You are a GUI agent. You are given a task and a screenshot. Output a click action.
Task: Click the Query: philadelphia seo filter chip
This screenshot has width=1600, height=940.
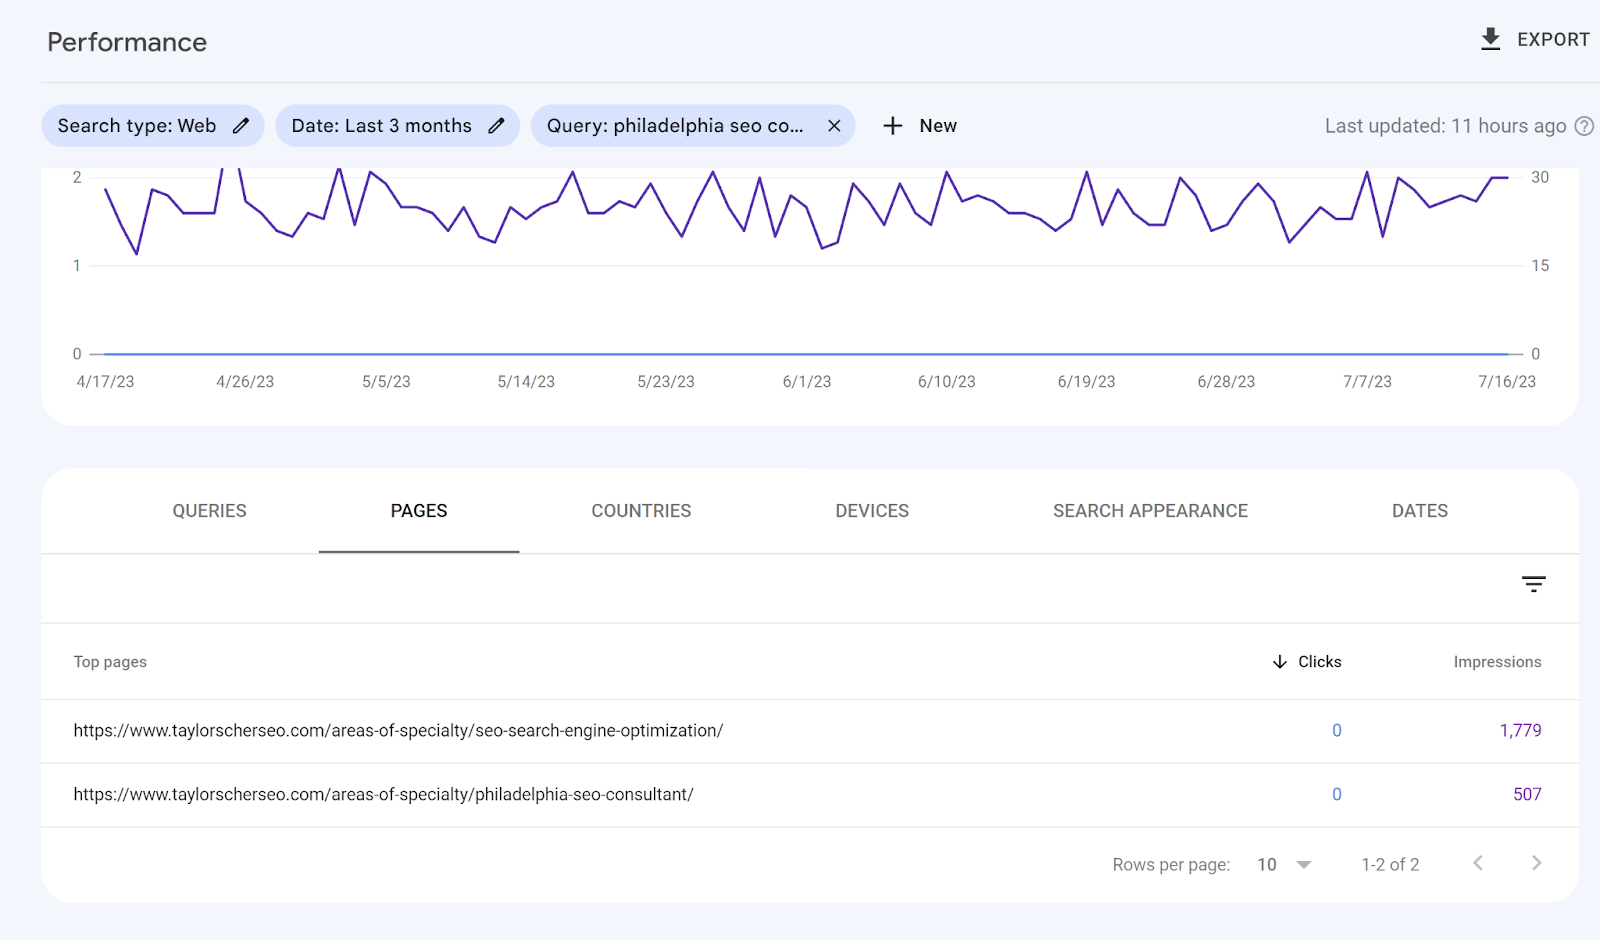pos(675,126)
